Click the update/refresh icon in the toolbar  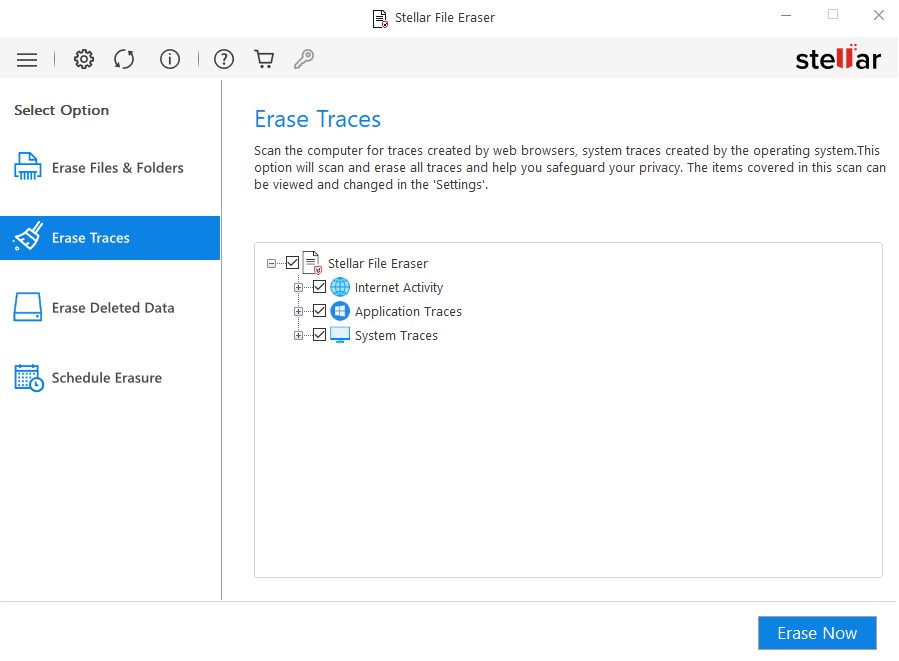(124, 59)
